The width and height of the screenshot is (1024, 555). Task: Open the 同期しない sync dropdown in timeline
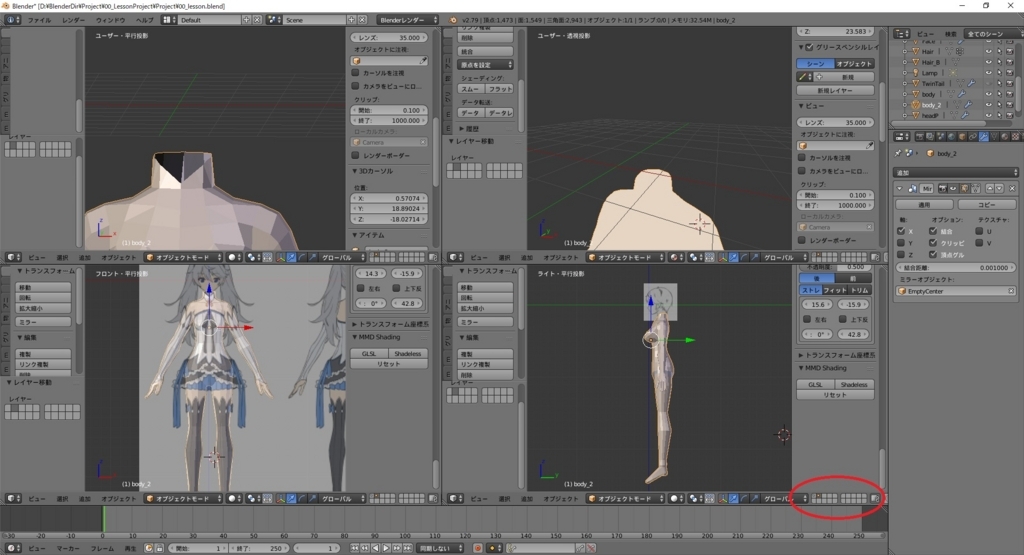tap(440, 548)
